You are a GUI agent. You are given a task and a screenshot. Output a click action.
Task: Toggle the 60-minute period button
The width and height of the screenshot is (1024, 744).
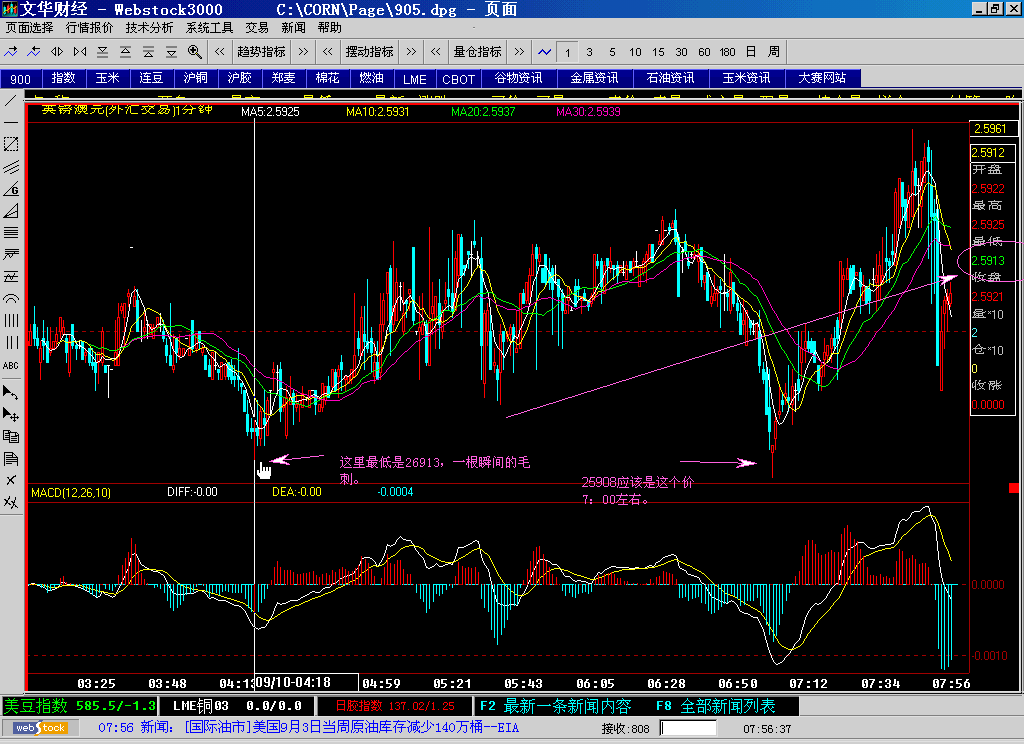(704, 52)
